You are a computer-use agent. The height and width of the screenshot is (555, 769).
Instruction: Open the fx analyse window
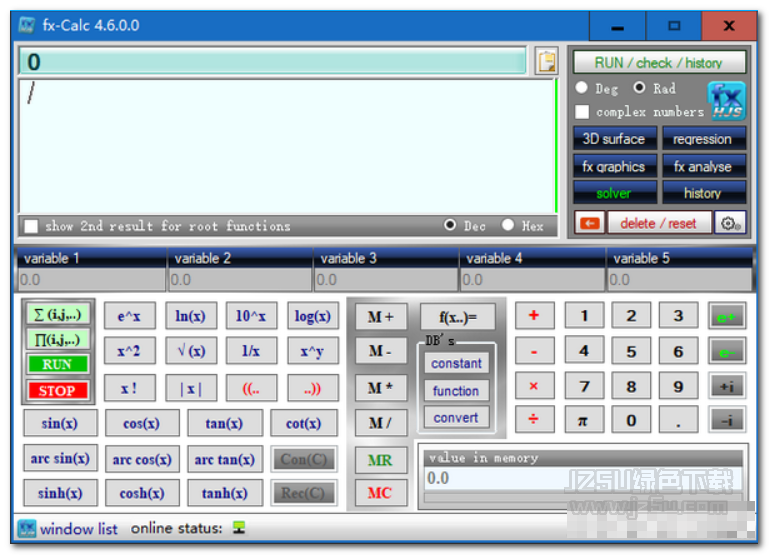pyautogui.click(x=703, y=167)
